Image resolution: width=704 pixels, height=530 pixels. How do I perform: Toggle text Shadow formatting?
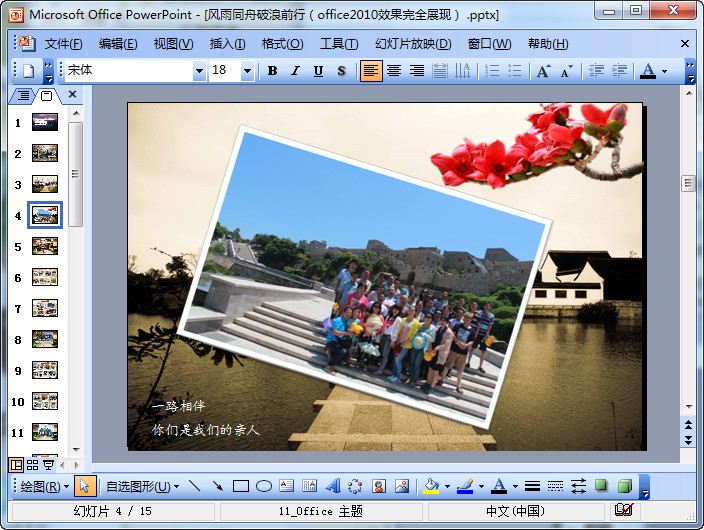[x=341, y=71]
